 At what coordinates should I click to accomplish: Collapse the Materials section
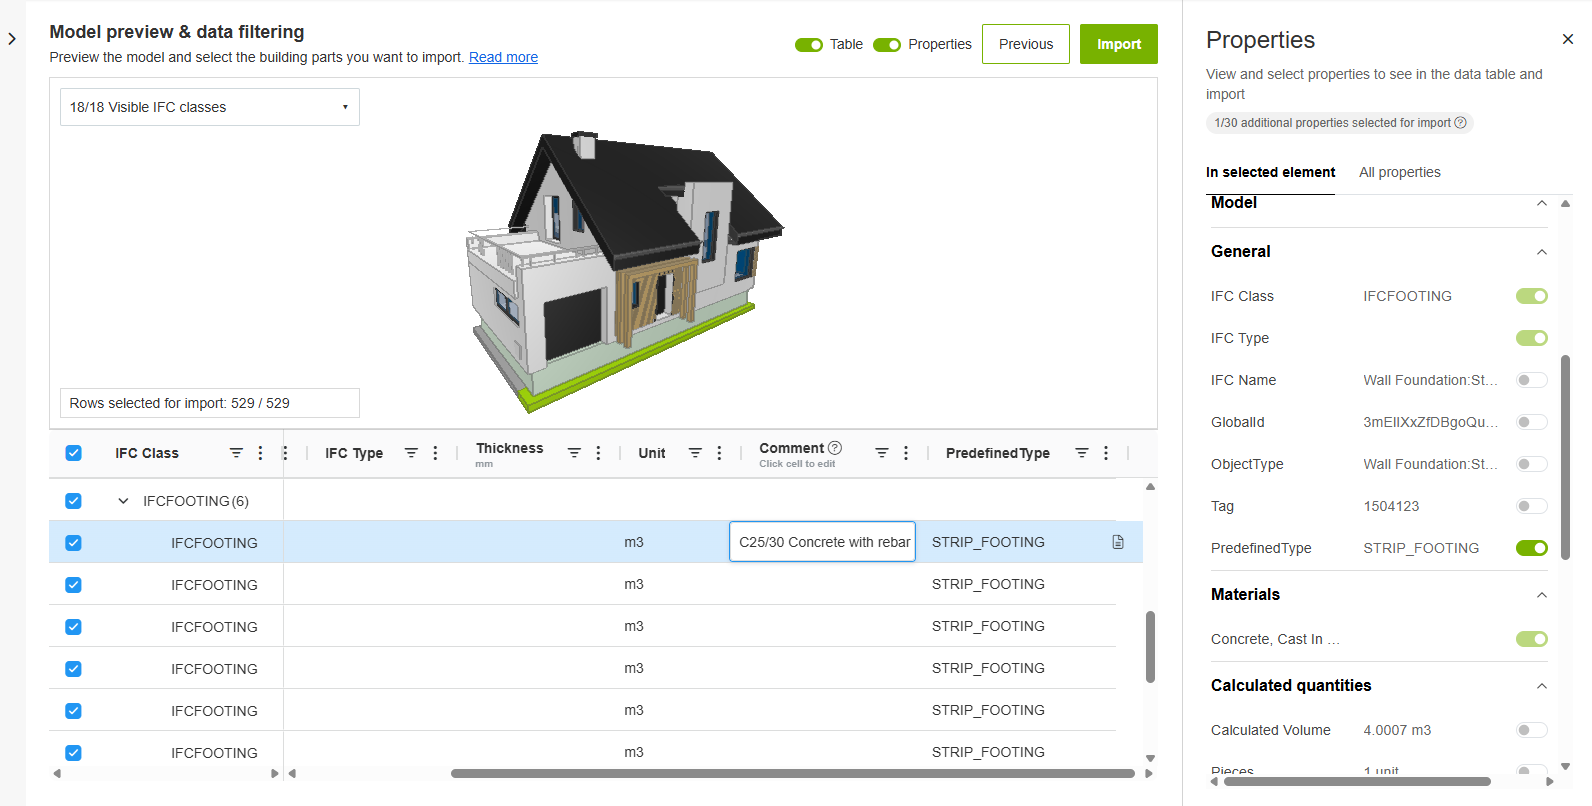pos(1542,595)
